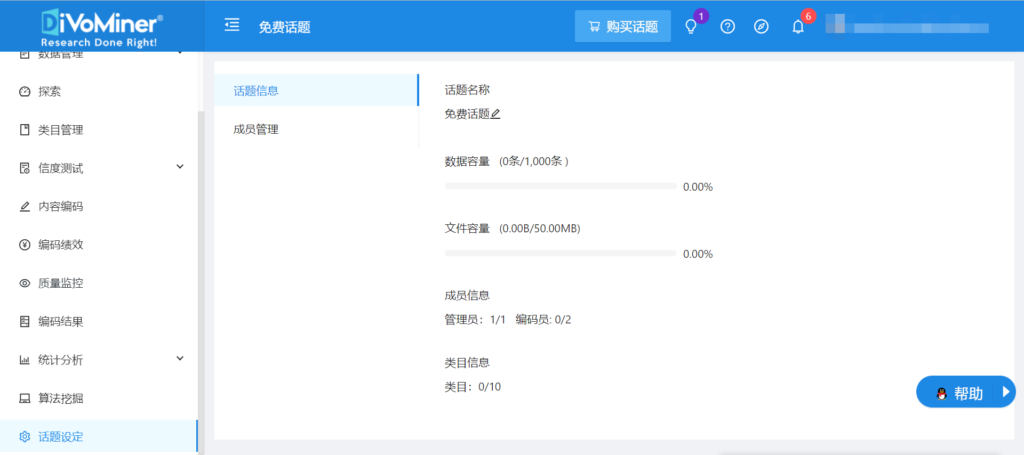This screenshot has height=455, width=1024.
Task: Click the 话题设定 gear icon
Action: tap(25, 437)
